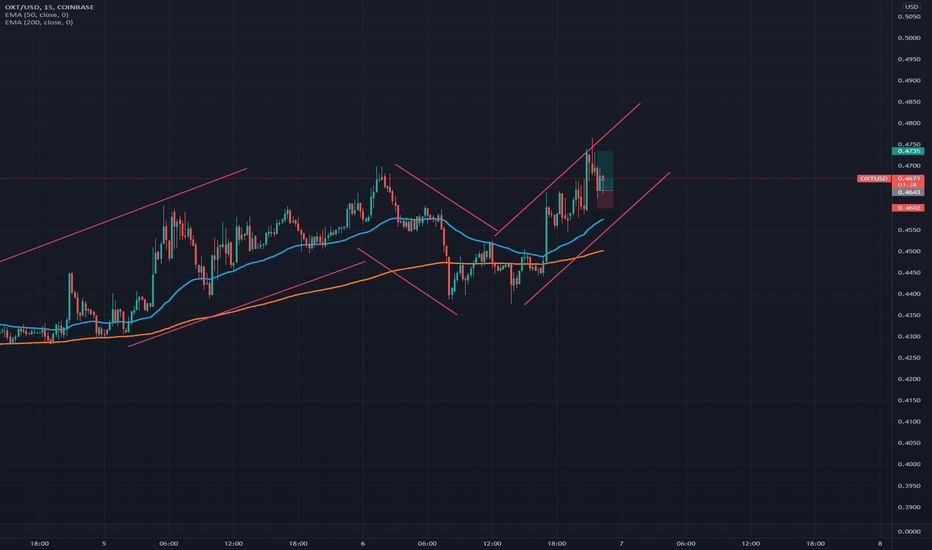The image size is (932, 550).
Task: Click the 0.4050 price axis label
Action: pyautogui.click(x=909, y=443)
